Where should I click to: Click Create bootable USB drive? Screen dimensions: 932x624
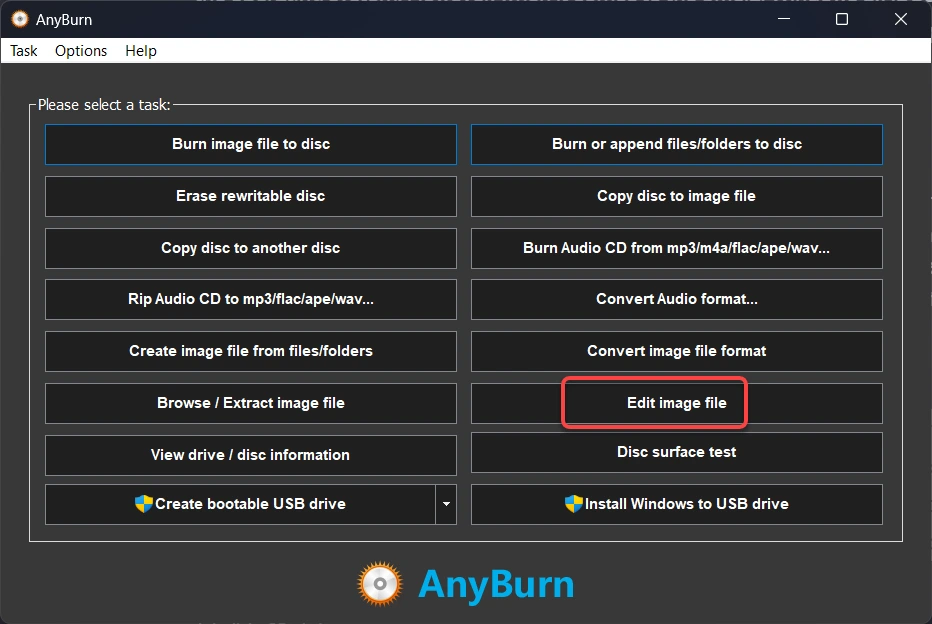[240, 505]
